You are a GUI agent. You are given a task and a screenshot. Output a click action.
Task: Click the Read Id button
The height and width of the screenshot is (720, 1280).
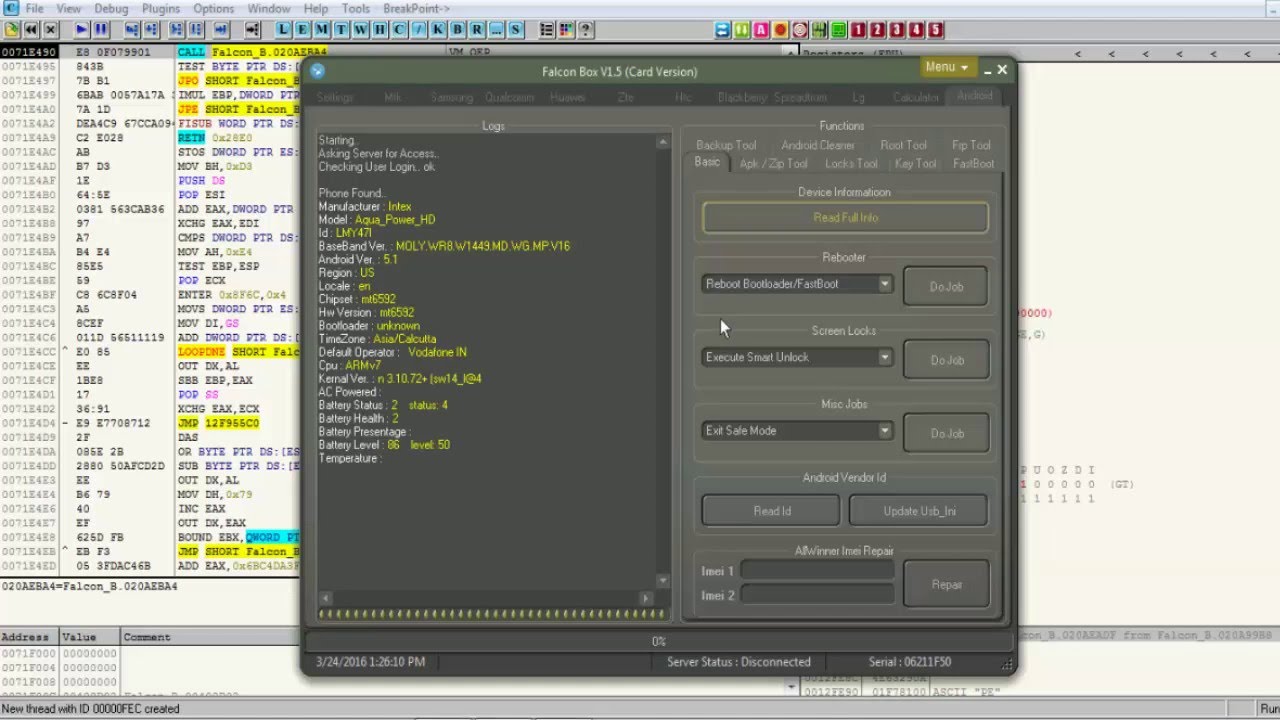tap(771, 511)
